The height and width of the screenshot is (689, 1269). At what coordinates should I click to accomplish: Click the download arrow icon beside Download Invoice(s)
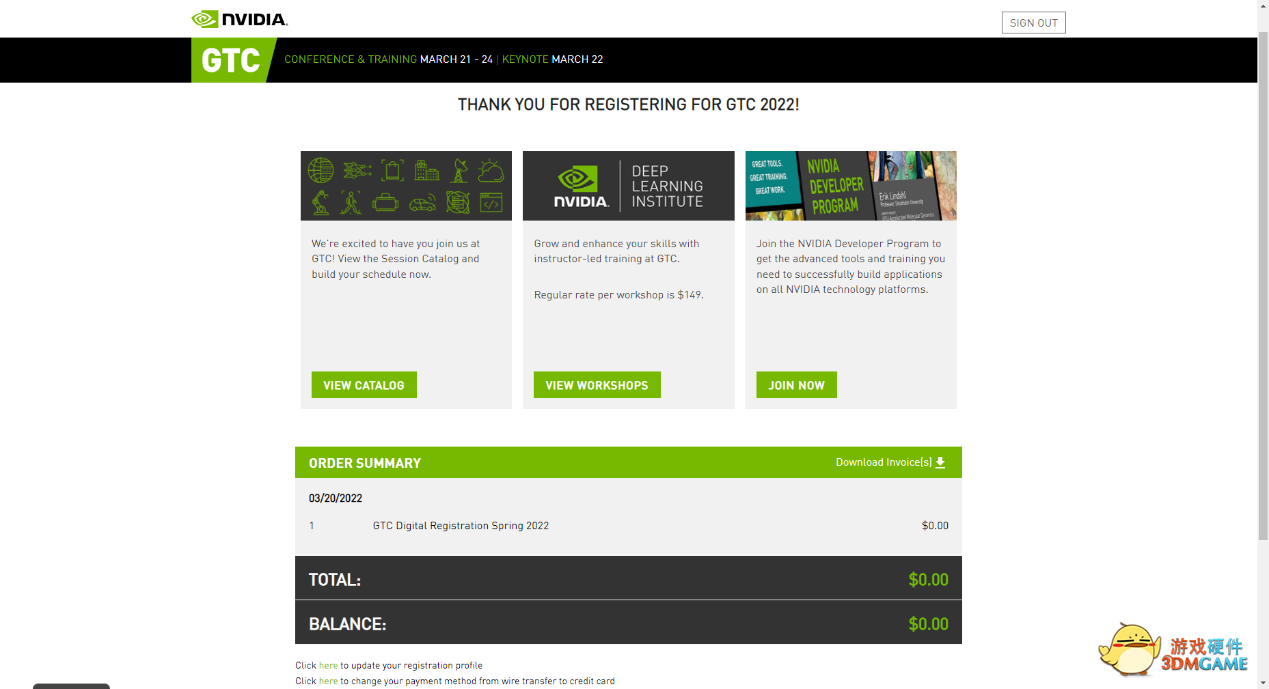(940, 462)
